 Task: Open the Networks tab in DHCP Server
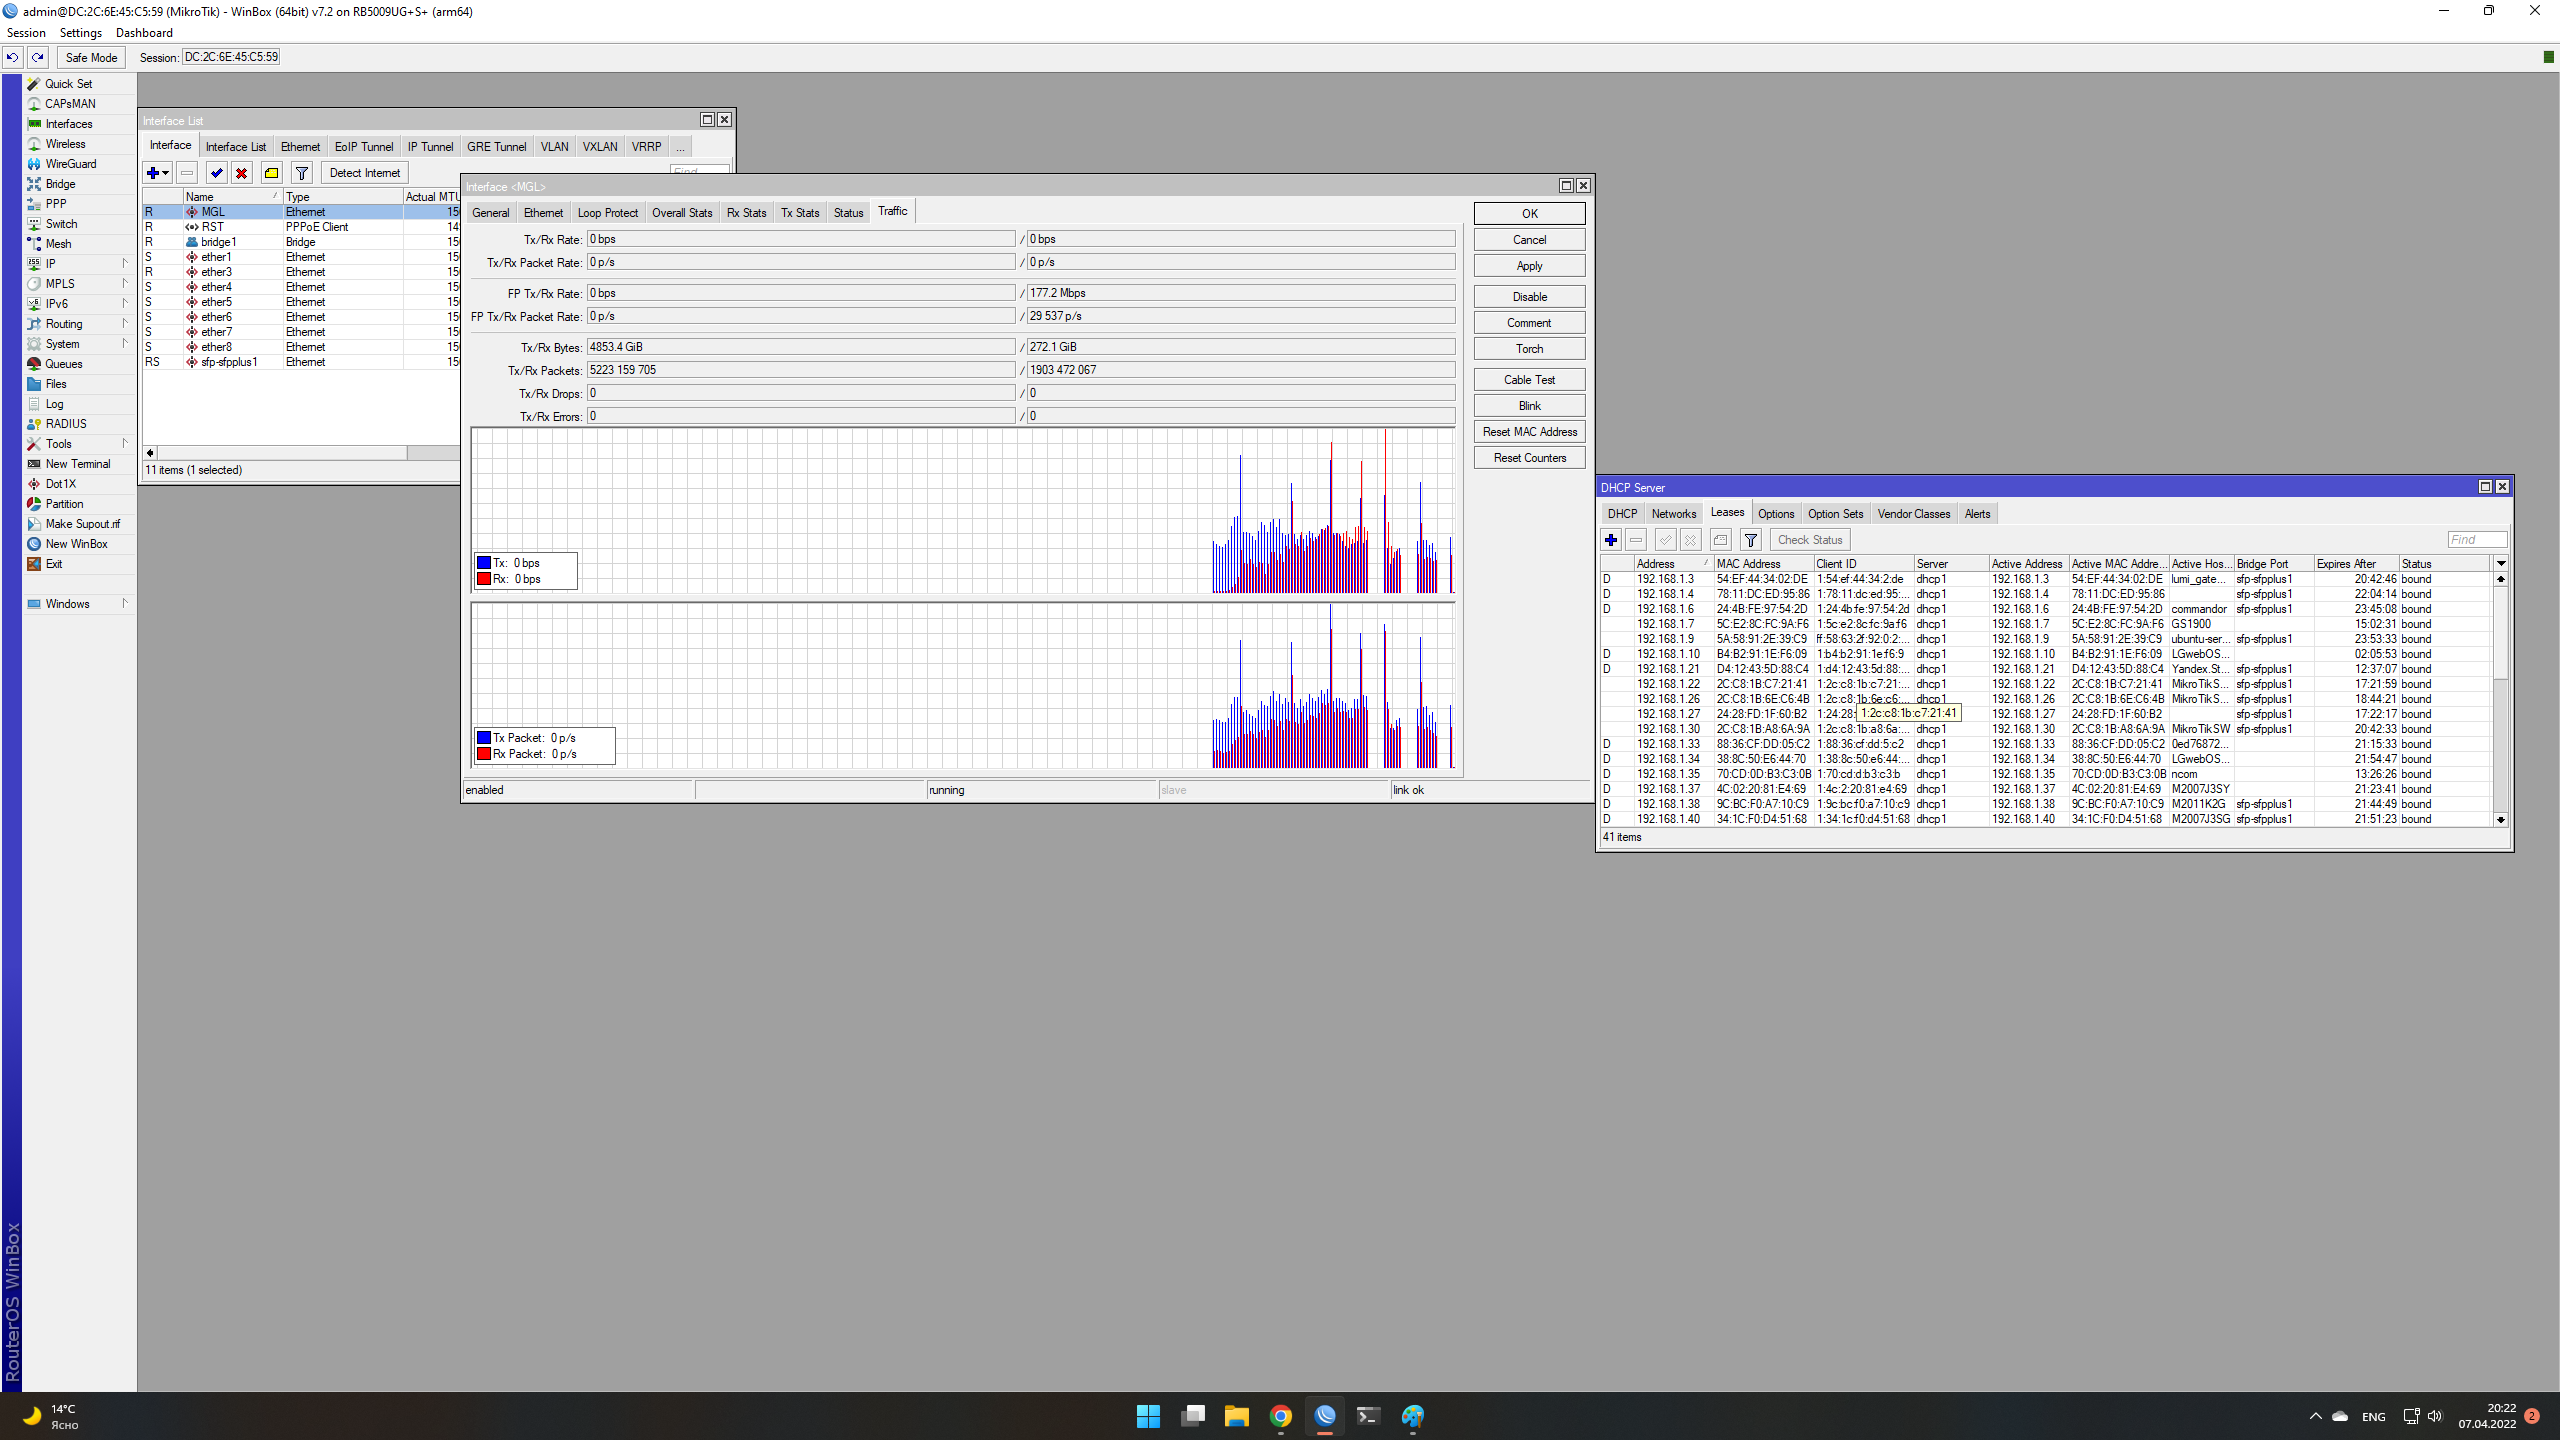pos(1673,514)
